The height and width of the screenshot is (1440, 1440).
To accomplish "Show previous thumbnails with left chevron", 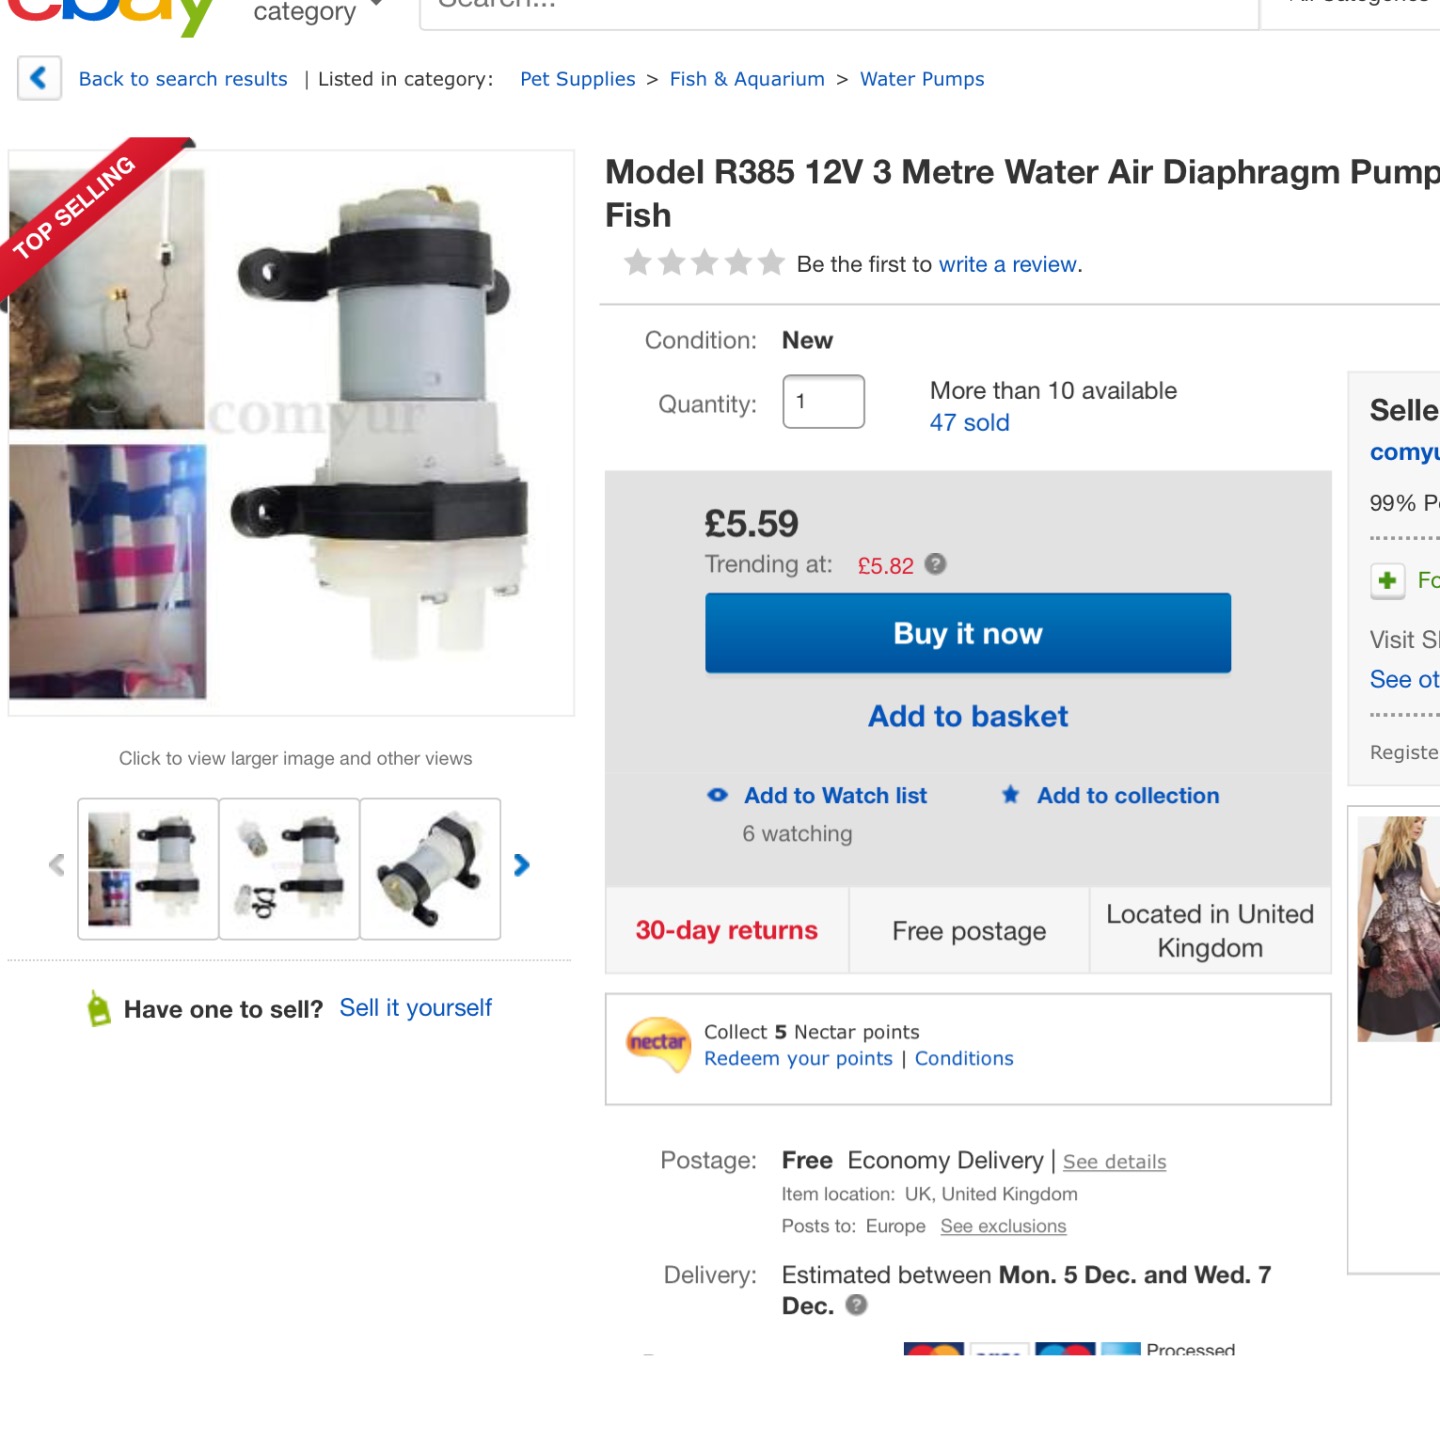I will (x=57, y=865).
